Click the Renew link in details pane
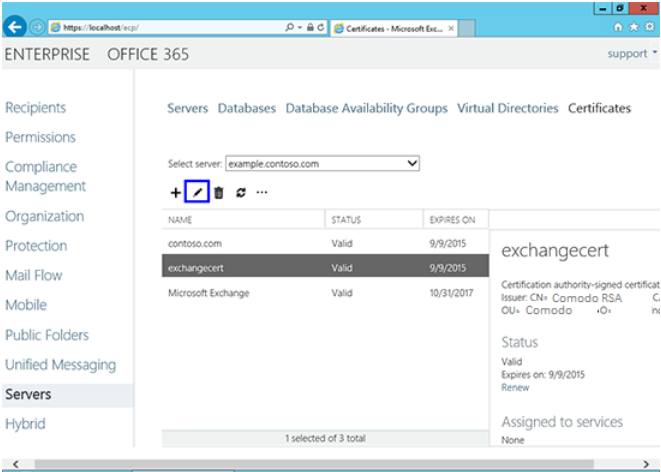661x472 pixels. point(515,388)
